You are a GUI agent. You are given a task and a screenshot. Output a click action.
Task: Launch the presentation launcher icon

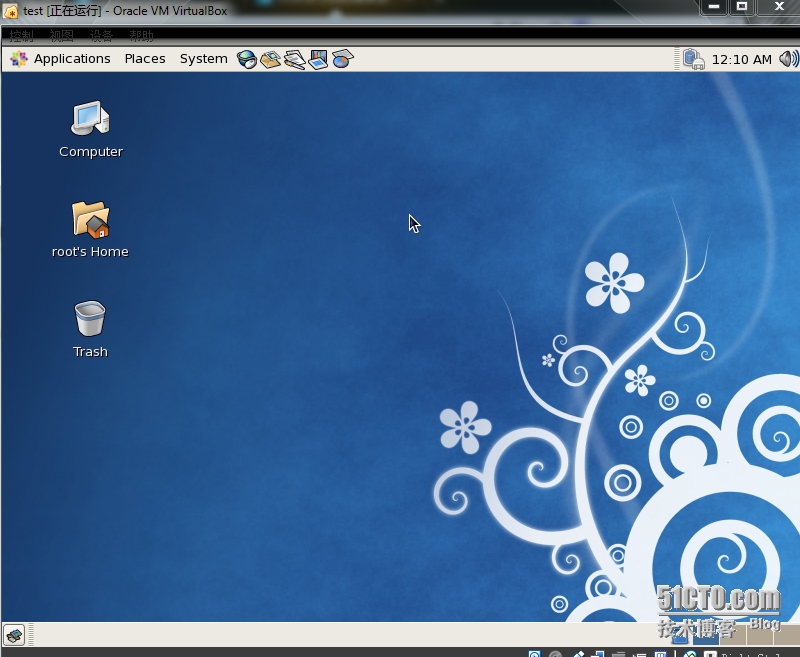click(318, 59)
